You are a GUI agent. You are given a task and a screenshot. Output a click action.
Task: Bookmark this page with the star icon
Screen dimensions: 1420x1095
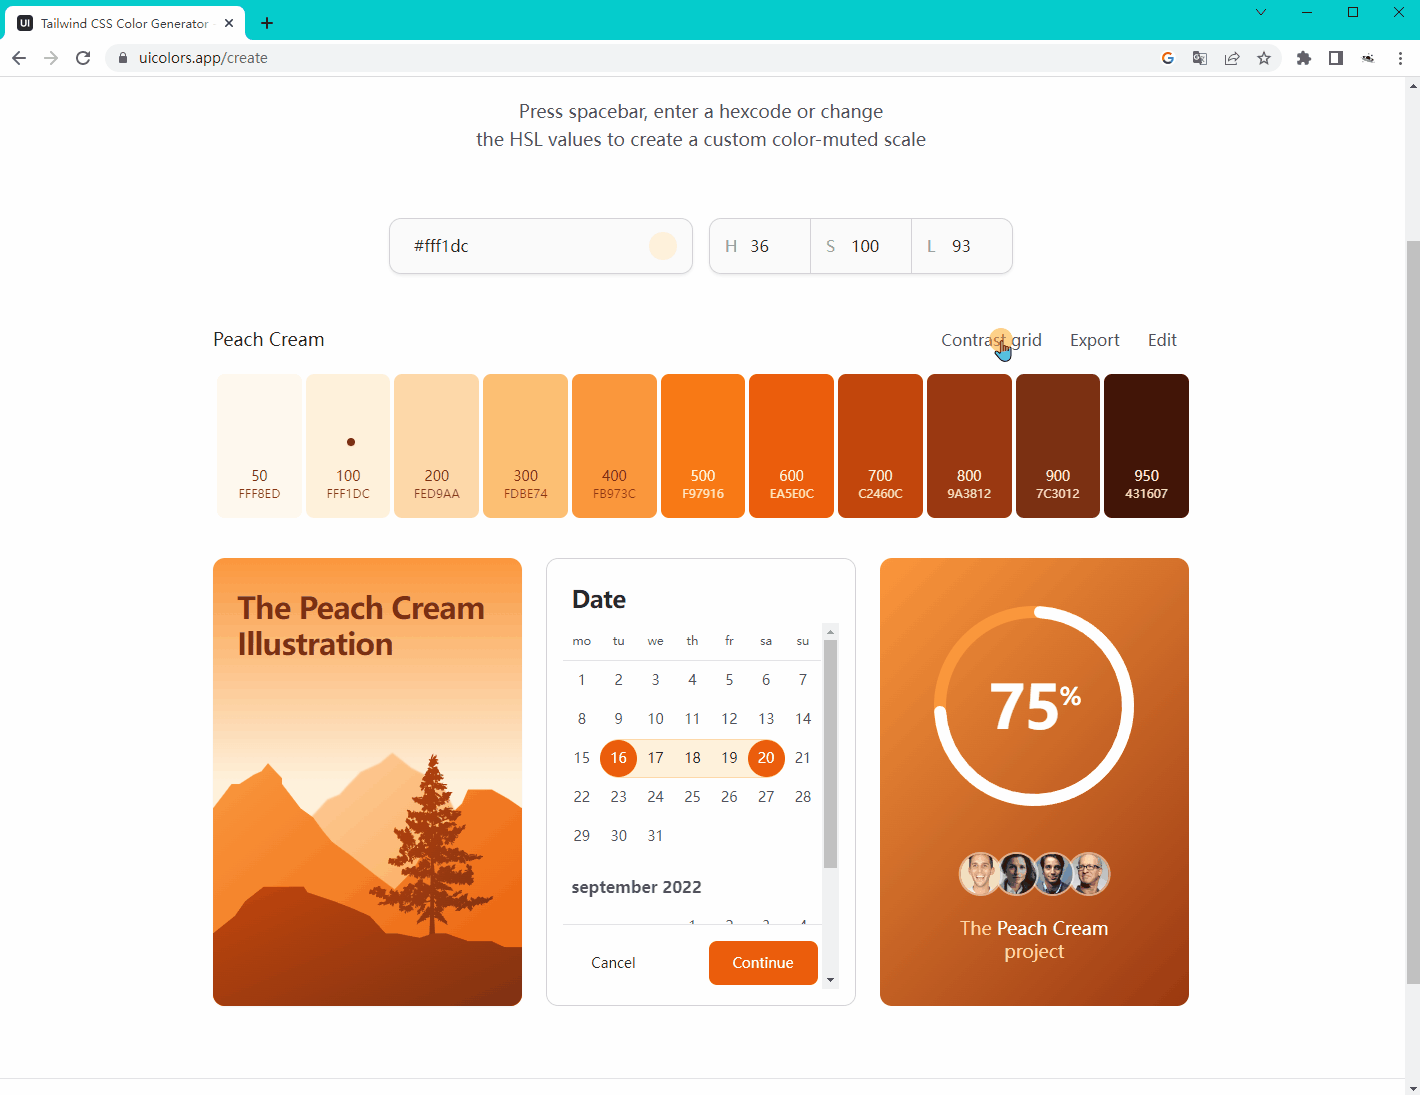pyautogui.click(x=1264, y=58)
